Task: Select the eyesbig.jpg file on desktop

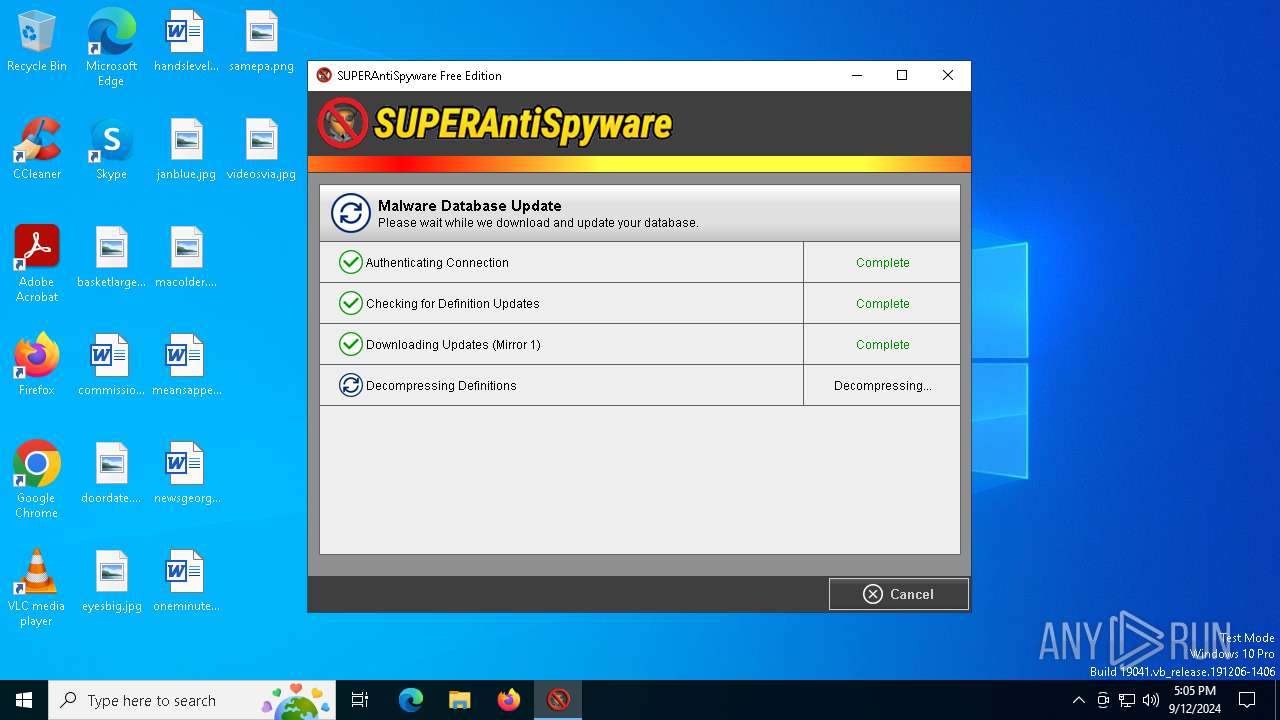Action: 111,581
